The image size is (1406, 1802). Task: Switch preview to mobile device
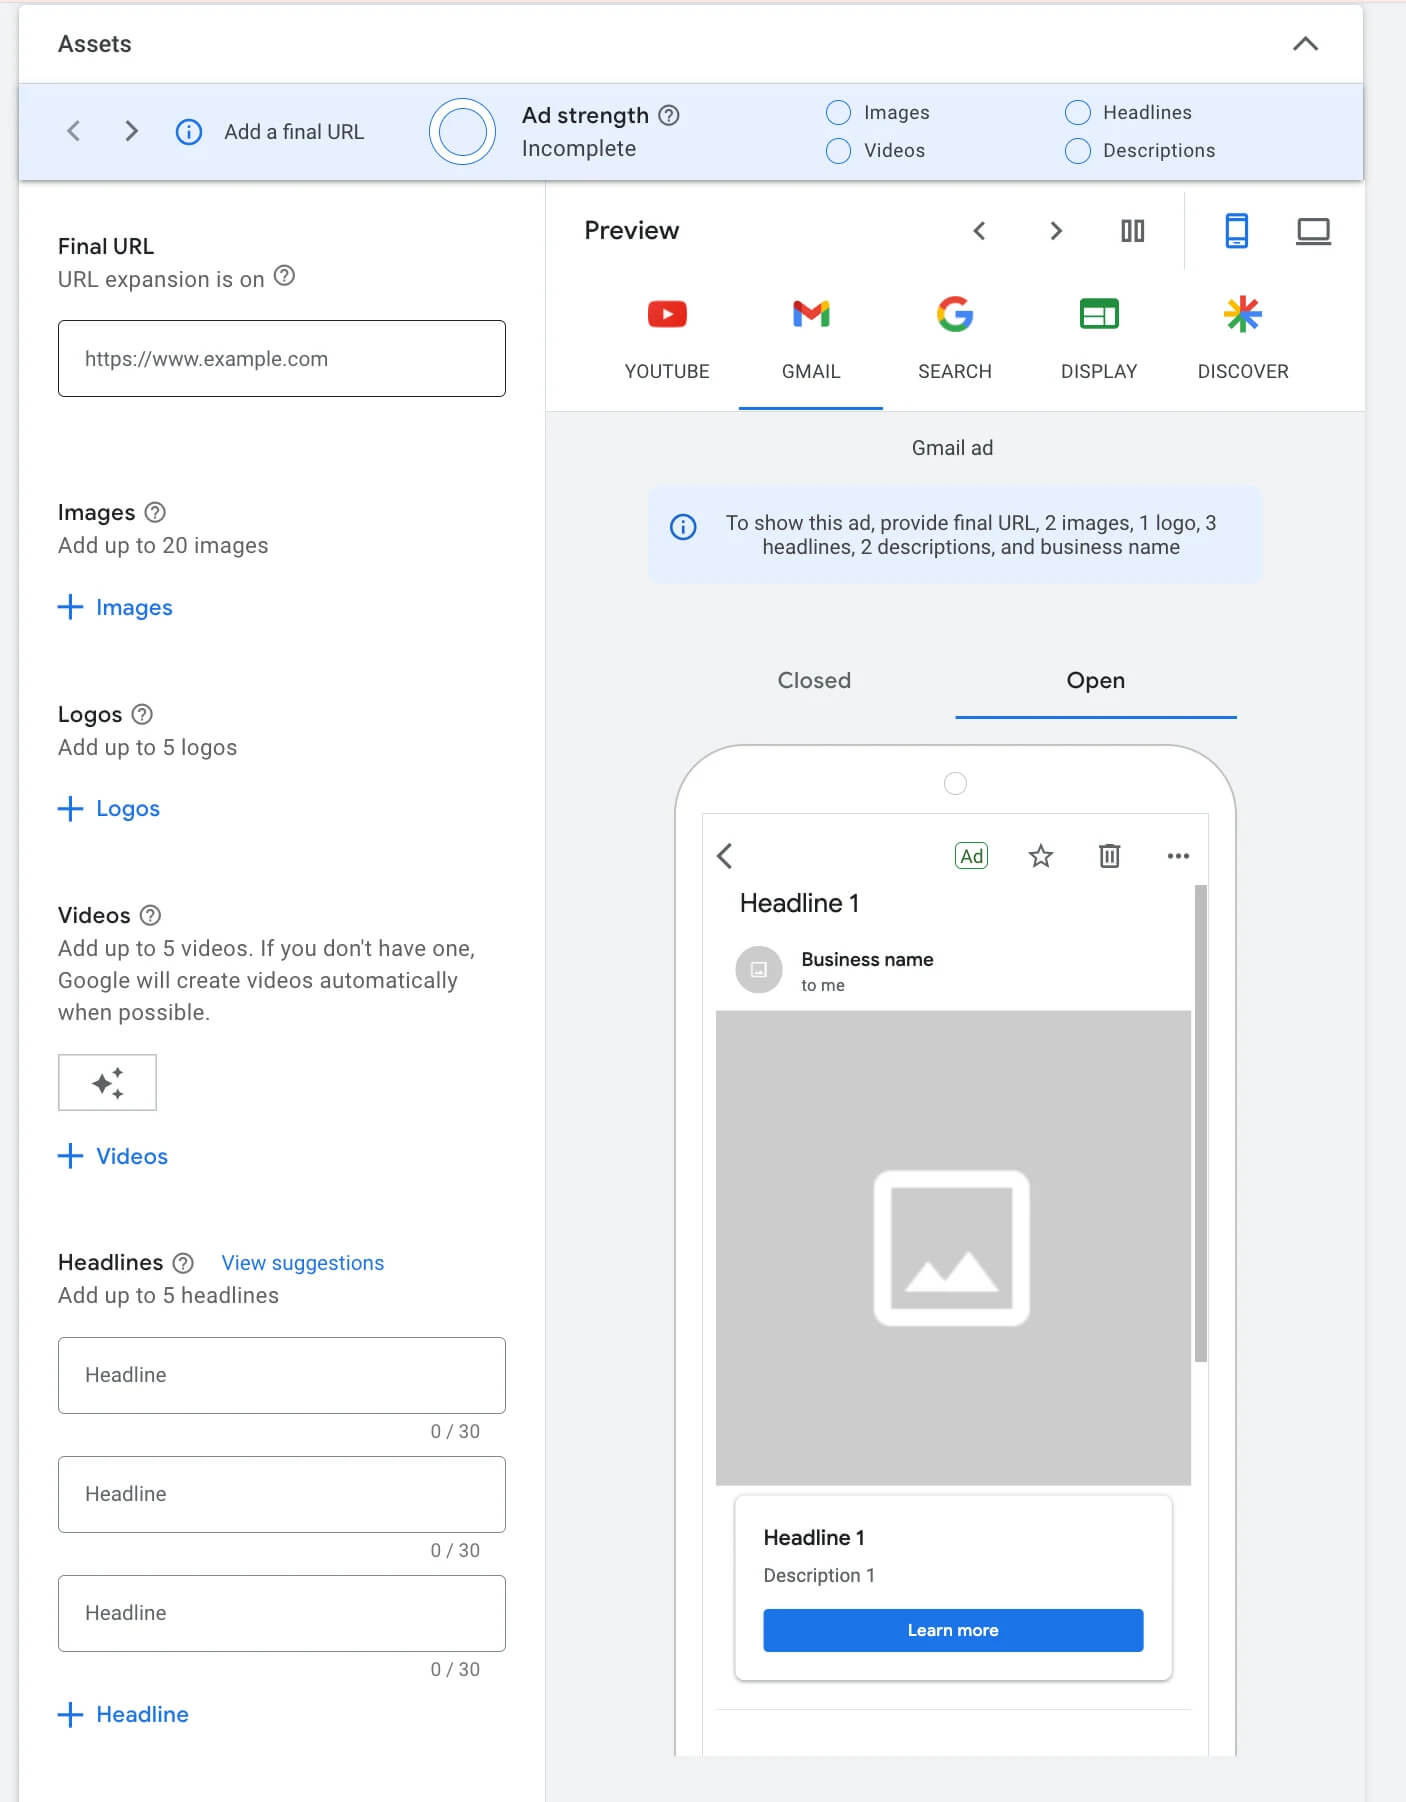click(x=1237, y=231)
